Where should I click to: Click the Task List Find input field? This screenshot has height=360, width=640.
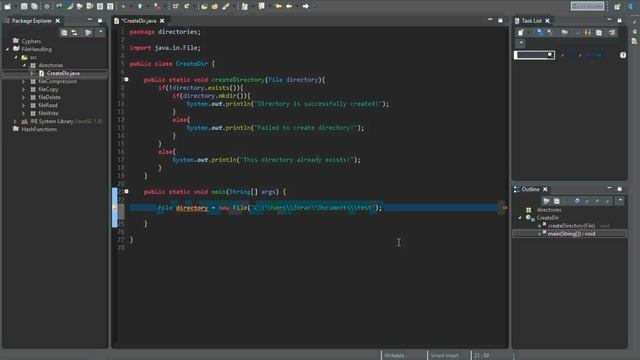[x=534, y=55]
